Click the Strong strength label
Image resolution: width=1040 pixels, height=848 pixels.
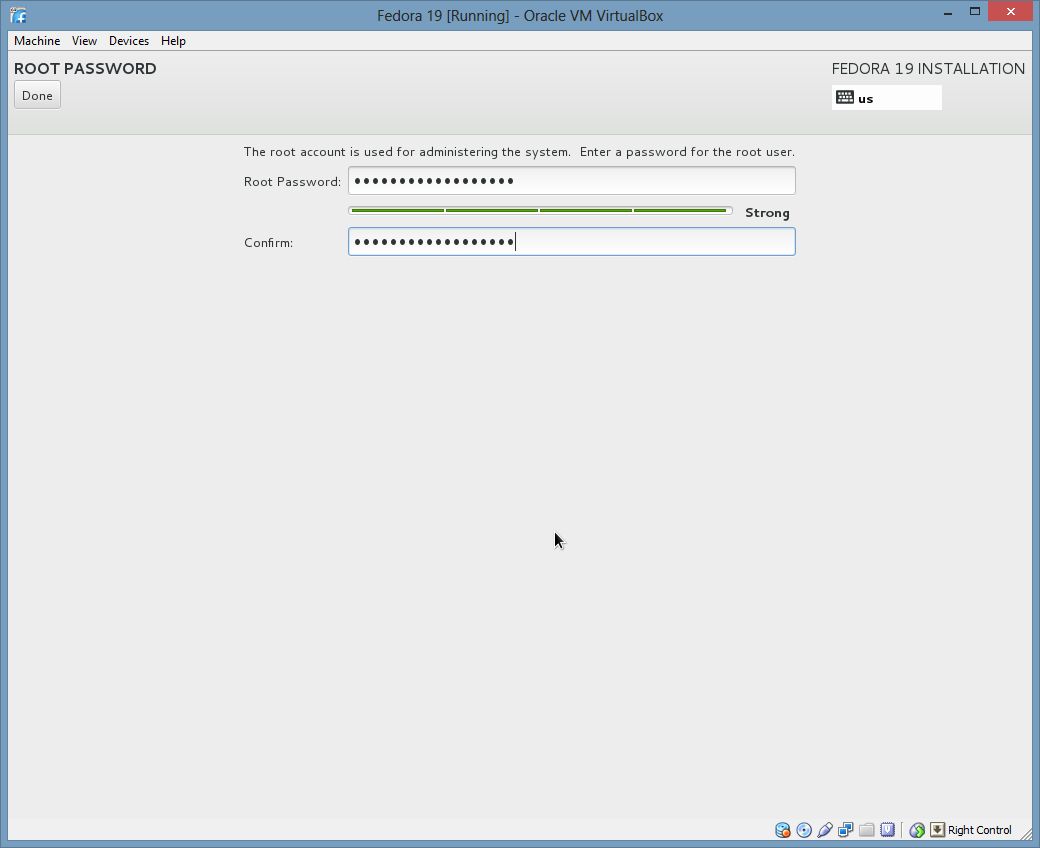(x=767, y=213)
